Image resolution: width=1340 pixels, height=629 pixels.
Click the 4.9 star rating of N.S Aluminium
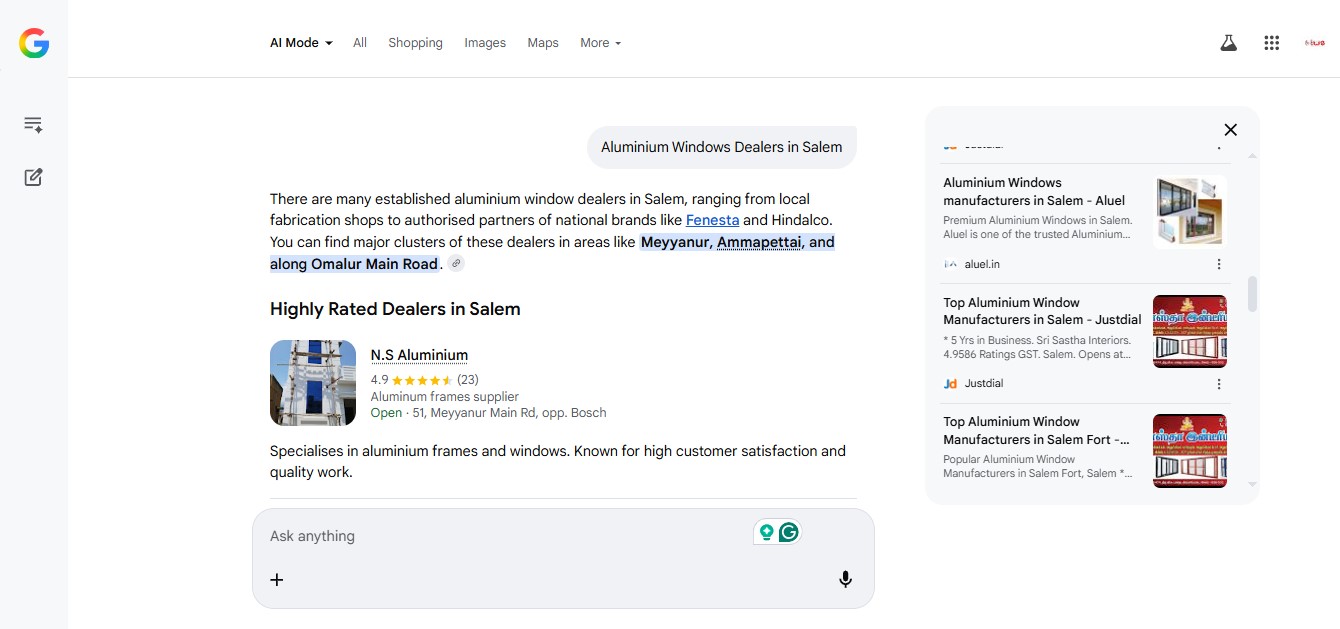point(424,380)
